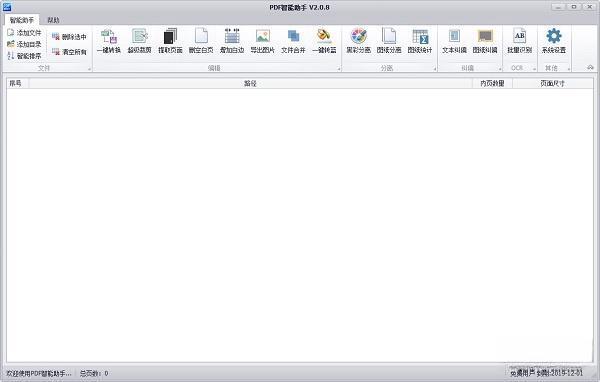
Task: Open the 帮助 help tab
Action: point(54,20)
